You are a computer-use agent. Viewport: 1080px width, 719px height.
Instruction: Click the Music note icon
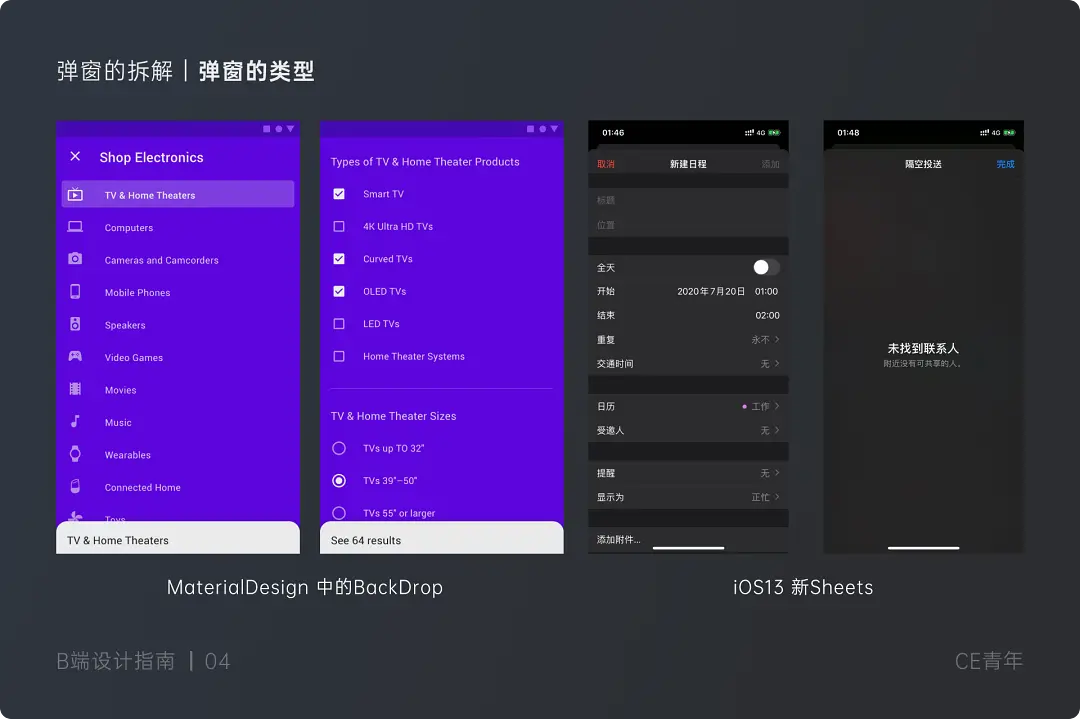click(74, 422)
